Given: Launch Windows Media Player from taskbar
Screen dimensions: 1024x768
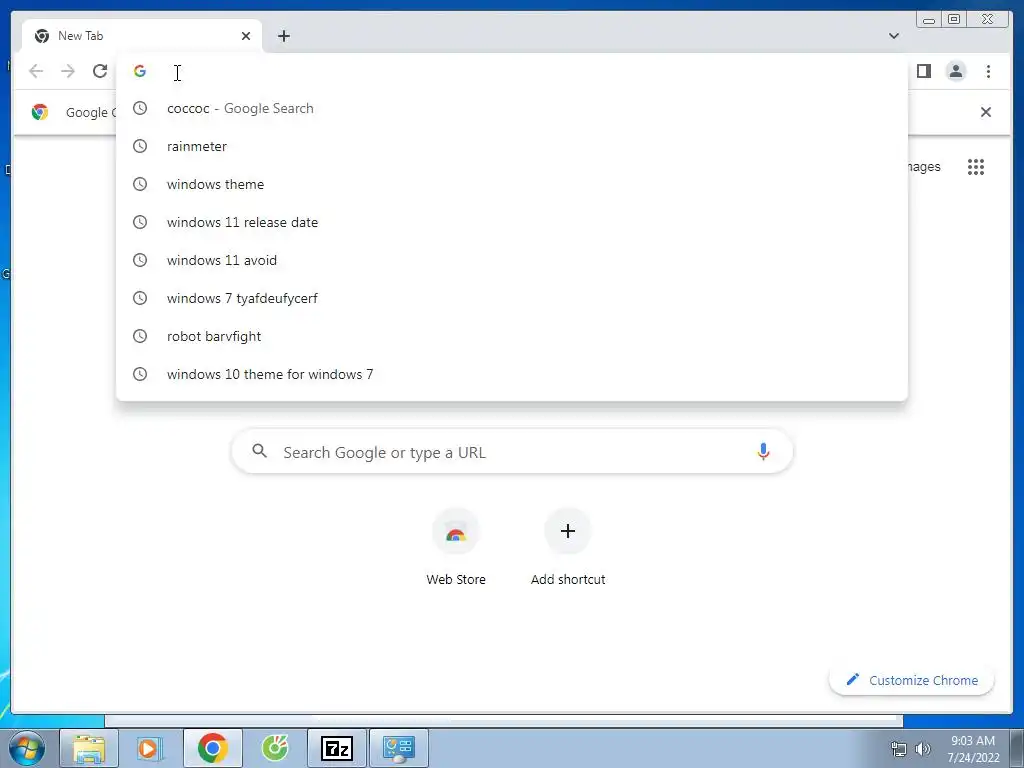Looking at the screenshot, I should click(x=148, y=748).
